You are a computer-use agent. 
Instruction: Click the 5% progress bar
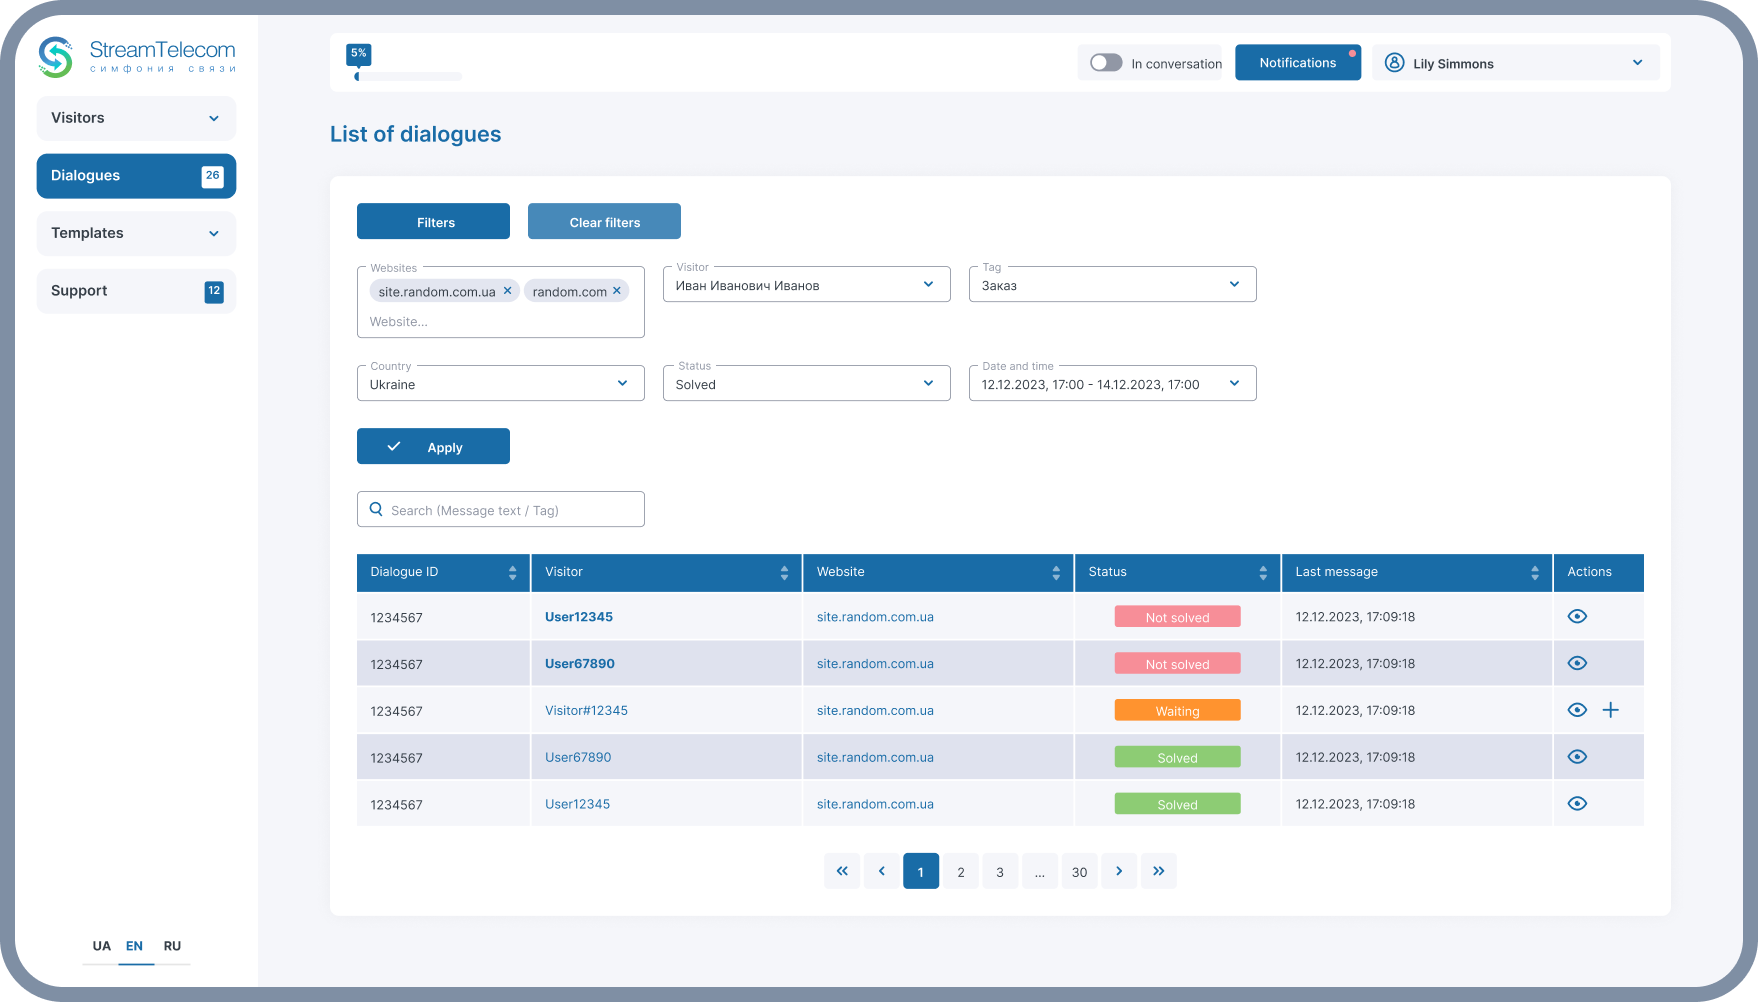(408, 76)
